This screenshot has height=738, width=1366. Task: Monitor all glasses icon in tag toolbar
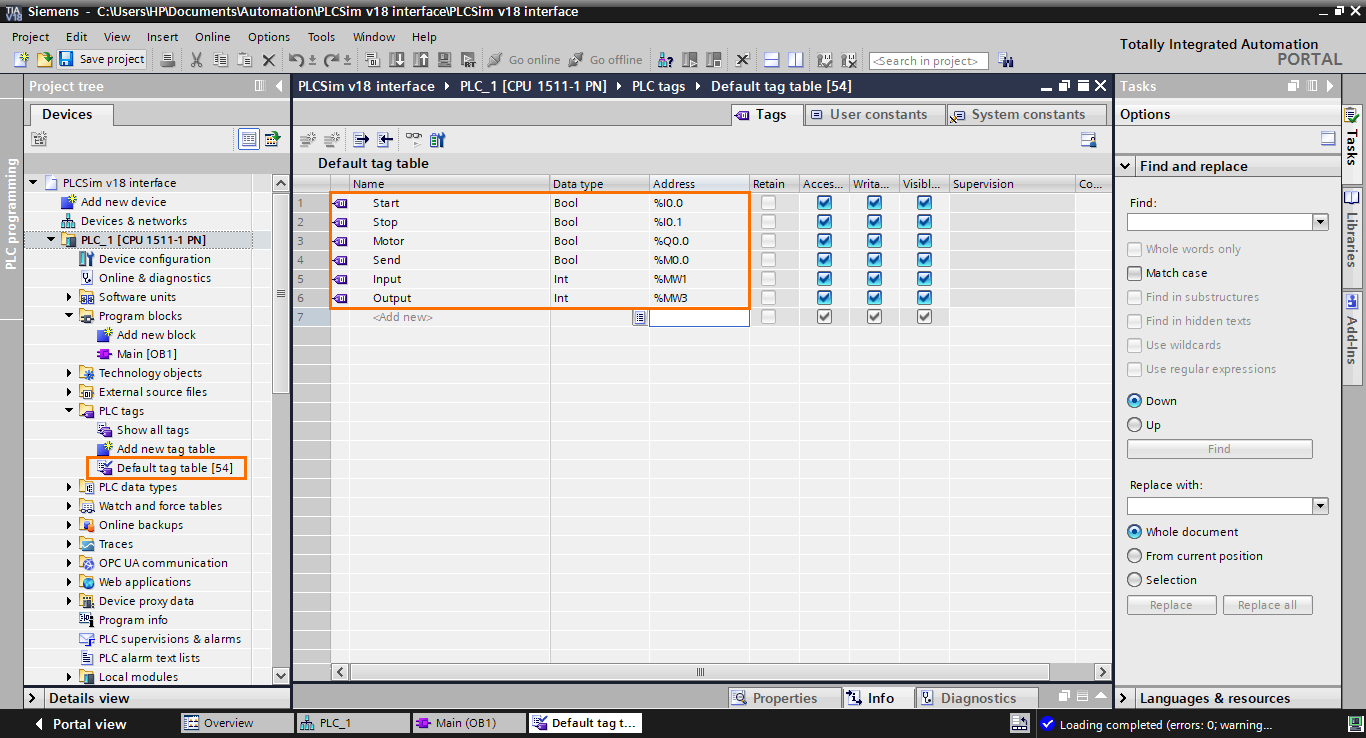pyautogui.click(x=413, y=140)
